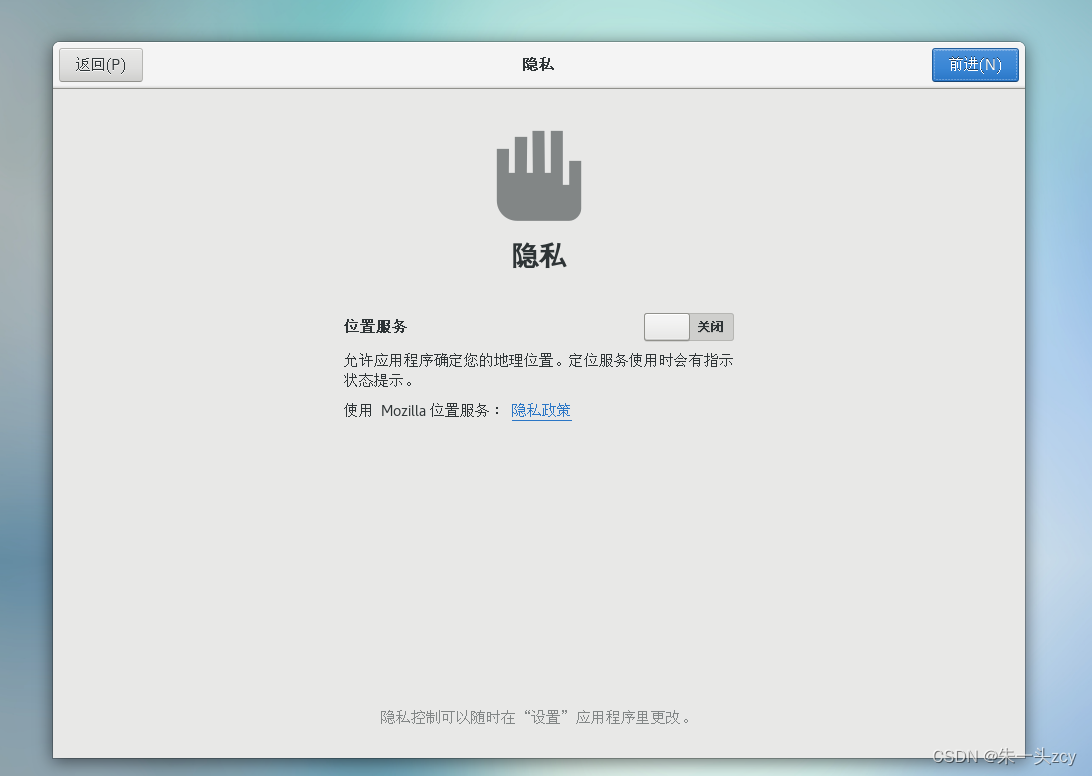Click the 返回(P) back button
Screen dimensions: 1092x776
click(101, 65)
